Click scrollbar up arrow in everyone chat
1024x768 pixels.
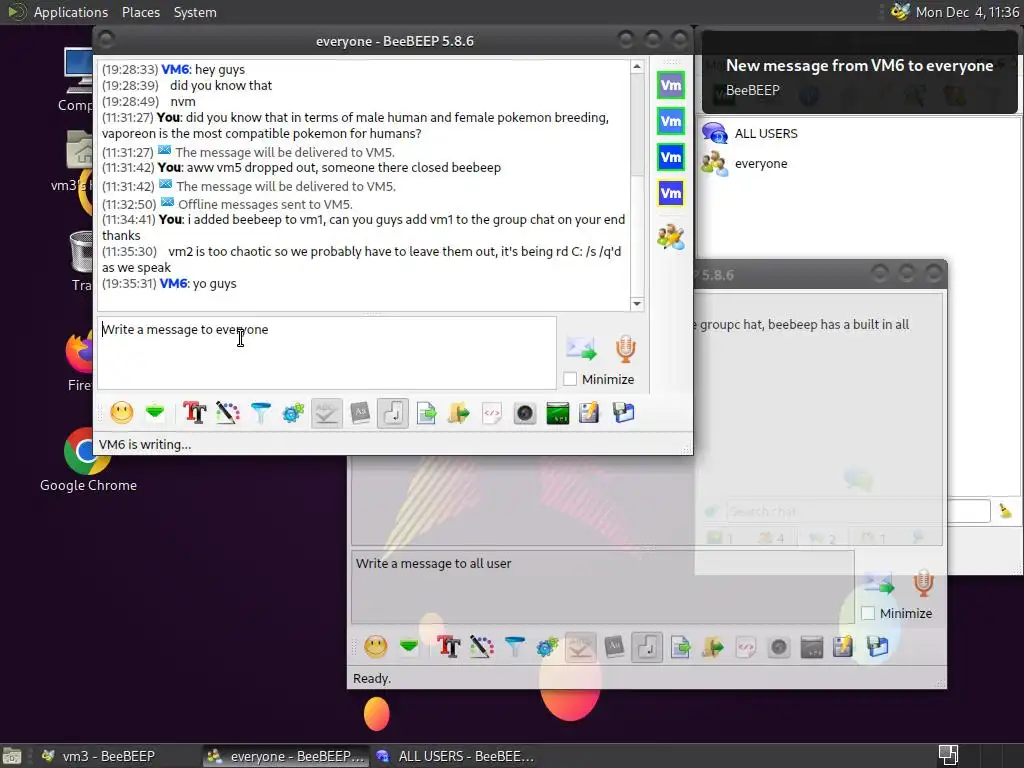(x=637, y=67)
